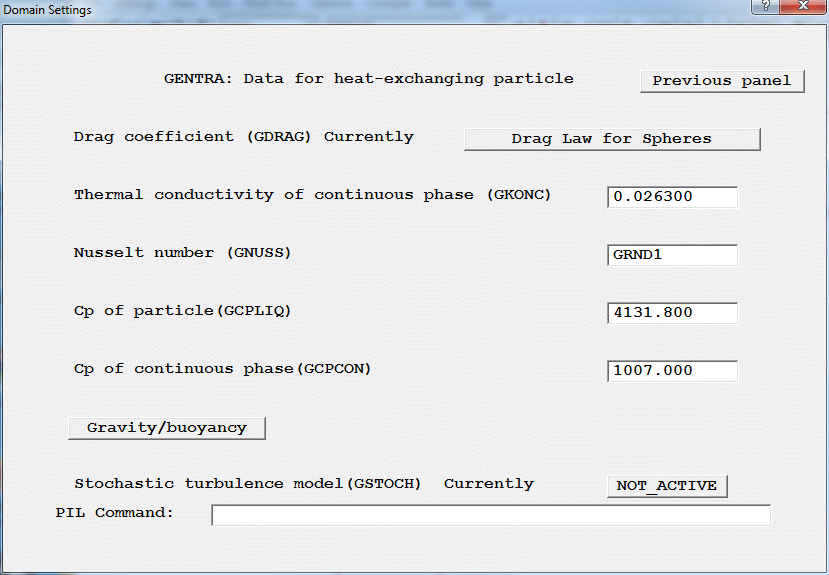This screenshot has height=575, width=829.
Task: Focus the Cp of continuous phase 1007.000 field
Action: click(672, 371)
